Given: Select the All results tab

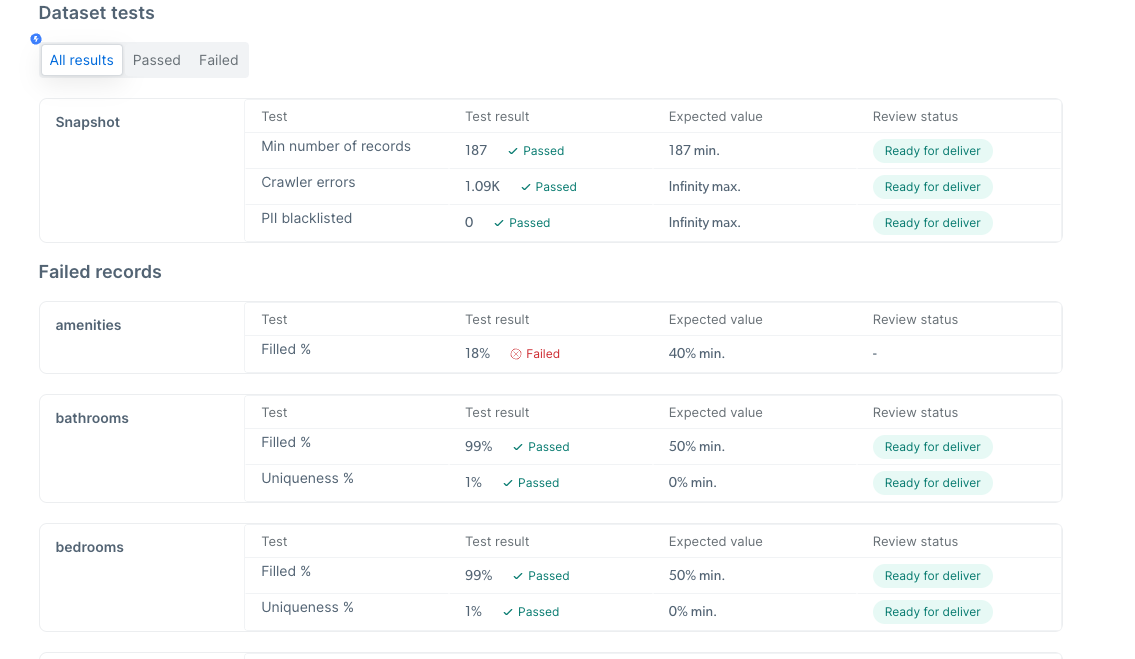Looking at the screenshot, I should point(81,59).
